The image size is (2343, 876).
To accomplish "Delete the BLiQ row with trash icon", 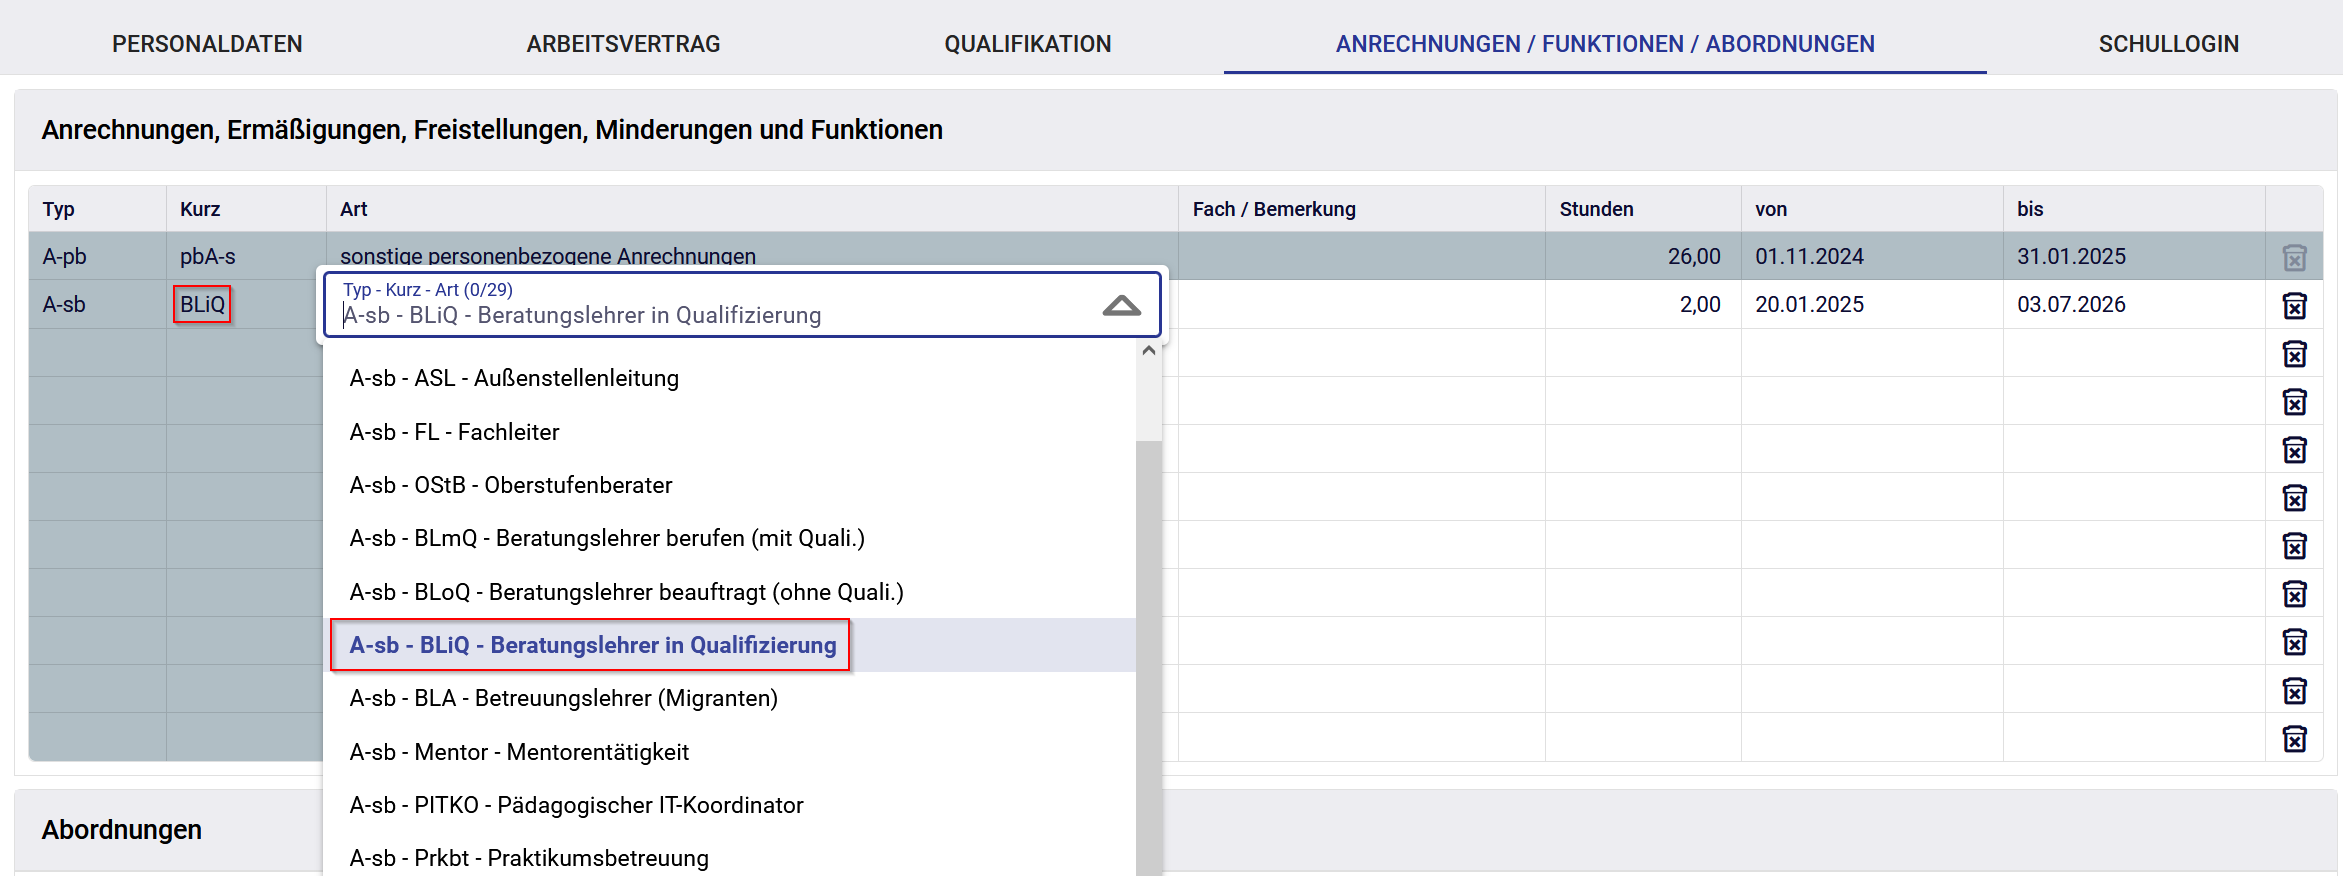I will [2294, 305].
